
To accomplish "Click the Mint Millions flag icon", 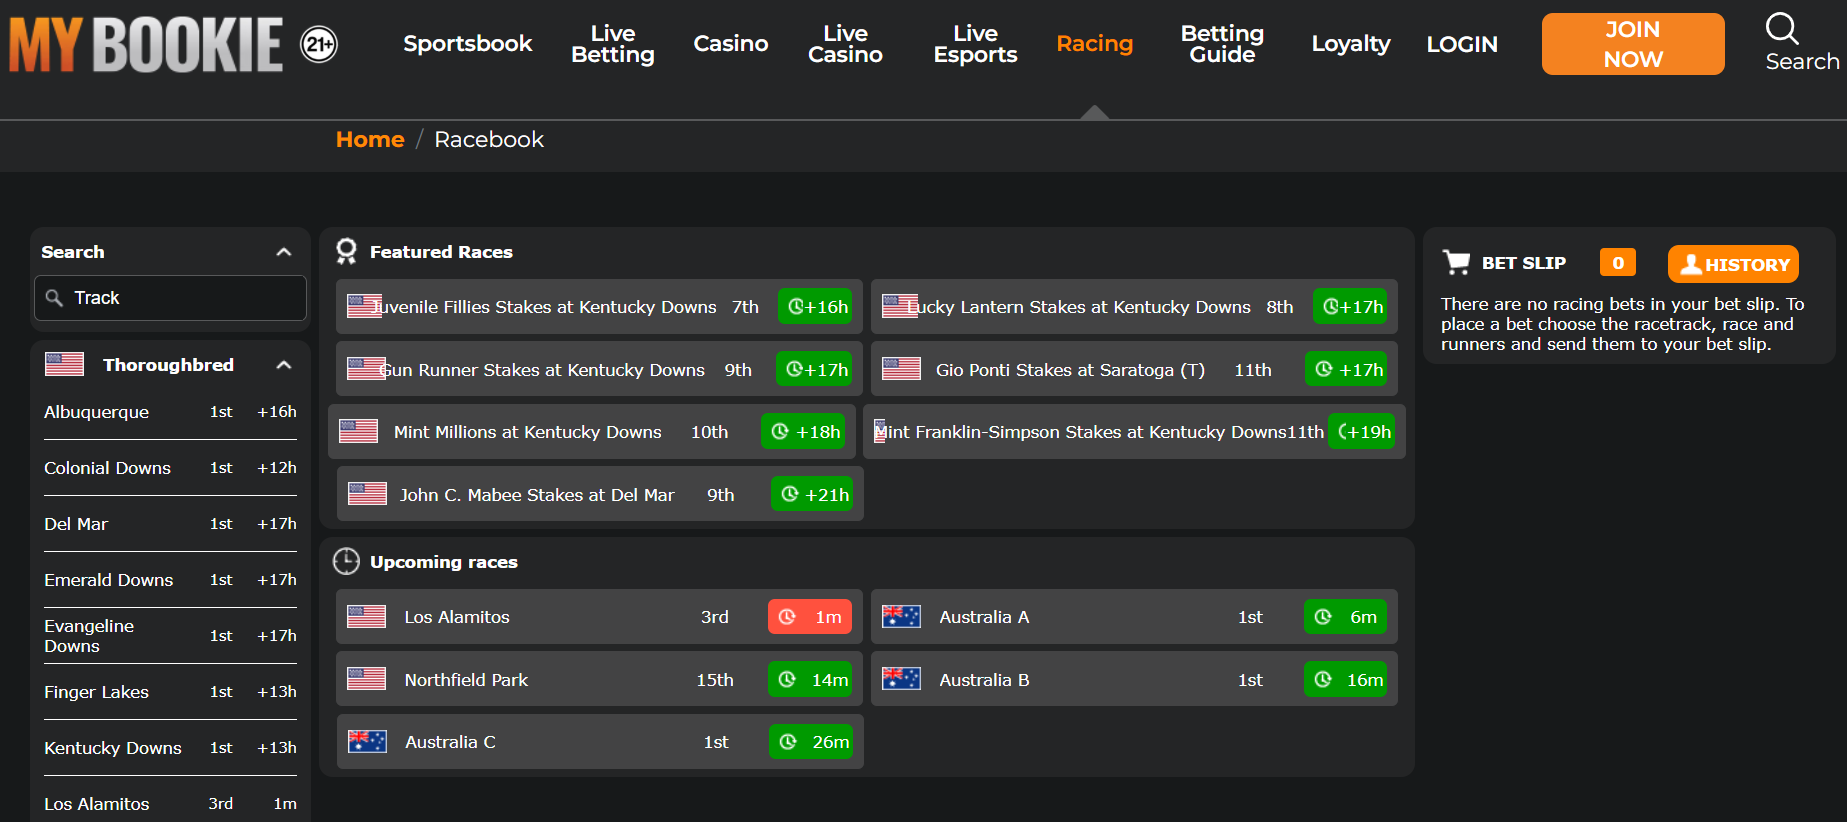I will coord(358,431).
